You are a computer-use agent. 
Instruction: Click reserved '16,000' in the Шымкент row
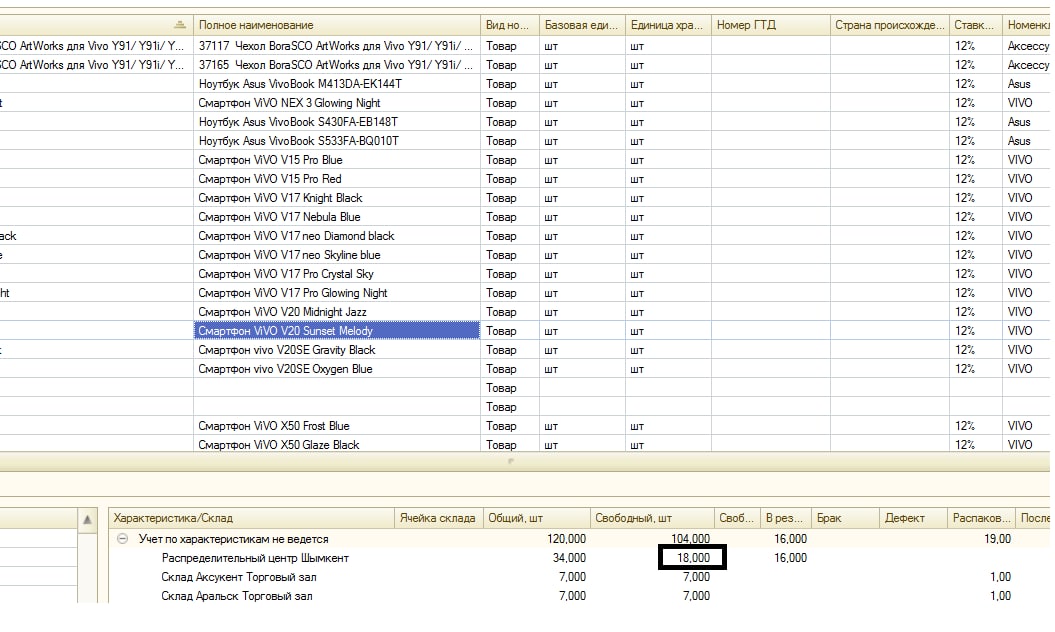[x=790, y=558]
